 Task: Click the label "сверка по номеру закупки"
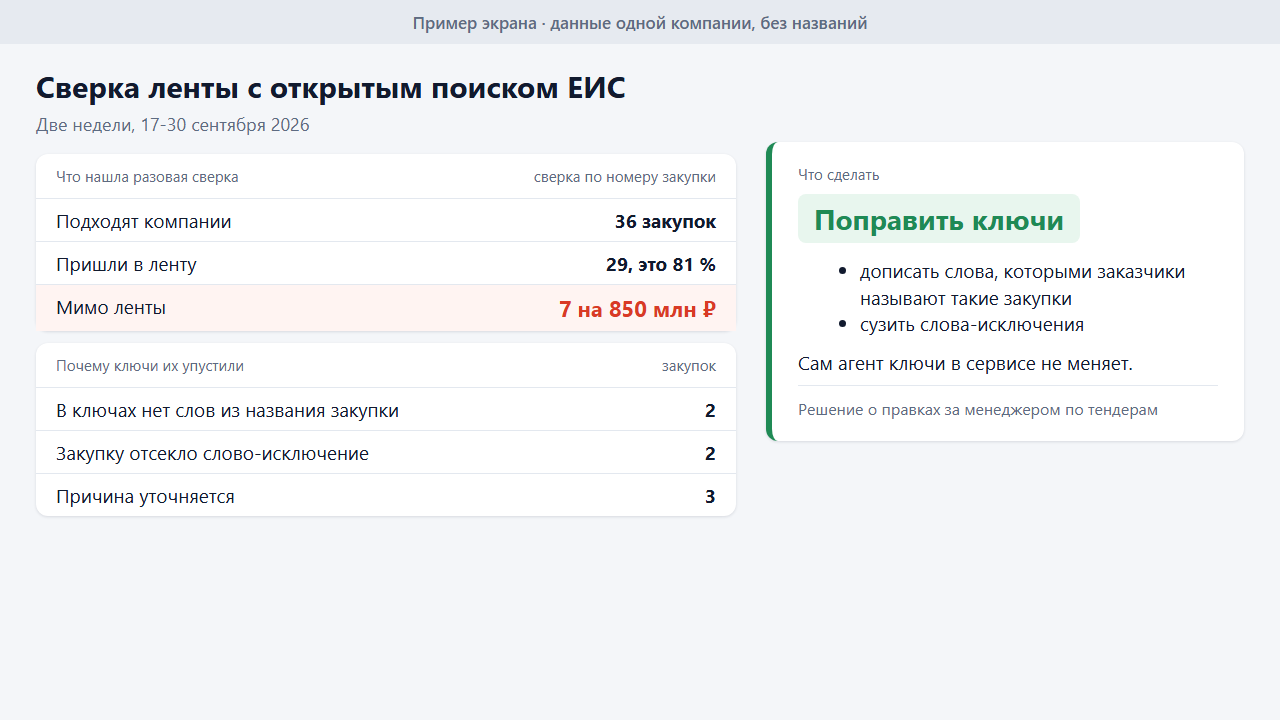pos(625,177)
